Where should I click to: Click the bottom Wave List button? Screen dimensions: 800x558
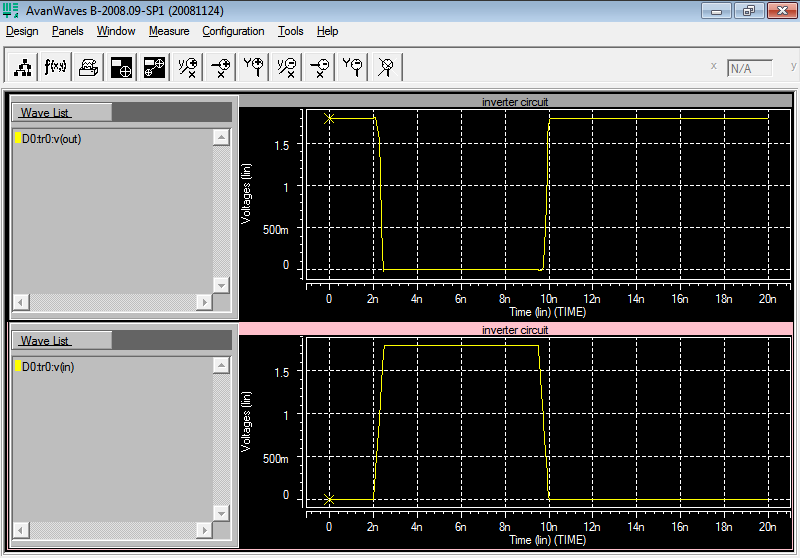point(62,341)
